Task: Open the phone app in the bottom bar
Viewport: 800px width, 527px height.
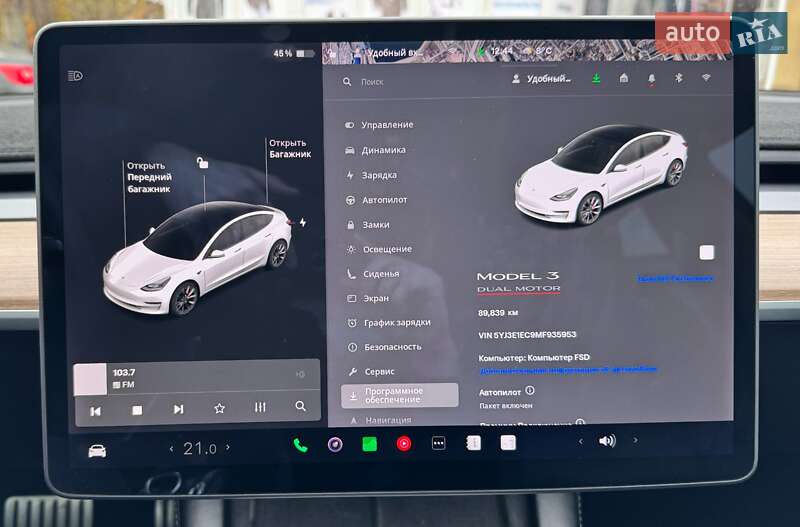Action: pyautogui.click(x=301, y=445)
